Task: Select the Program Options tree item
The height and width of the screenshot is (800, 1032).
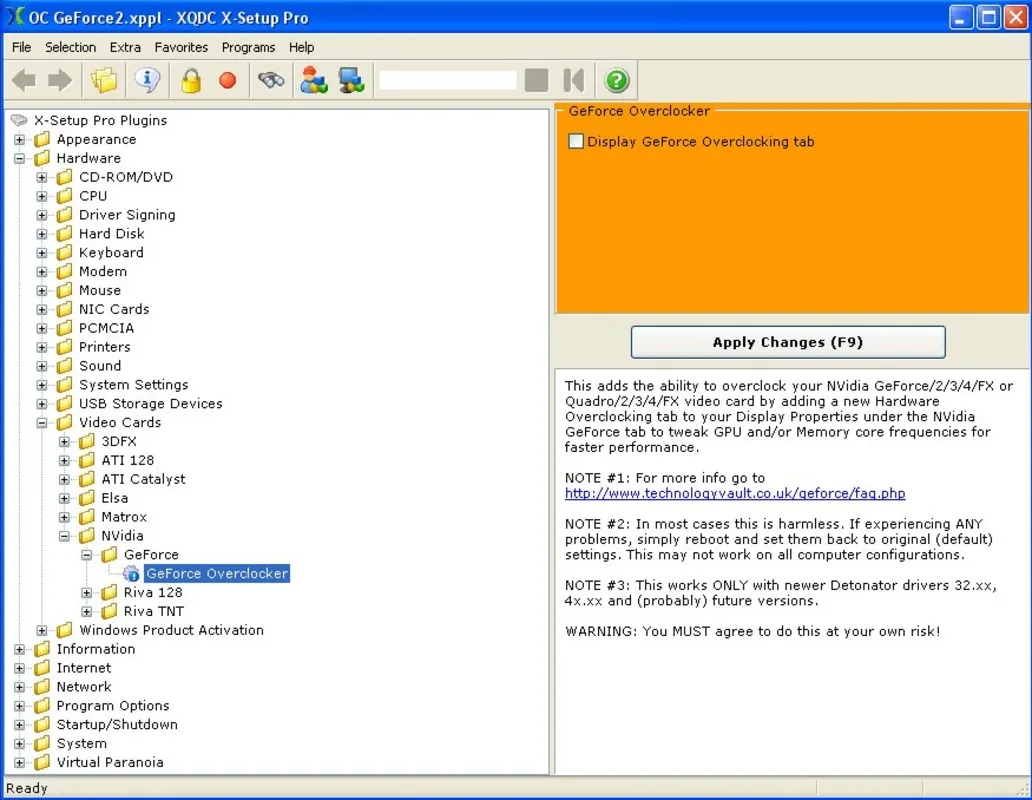Action: pyautogui.click(x=113, y=706)
